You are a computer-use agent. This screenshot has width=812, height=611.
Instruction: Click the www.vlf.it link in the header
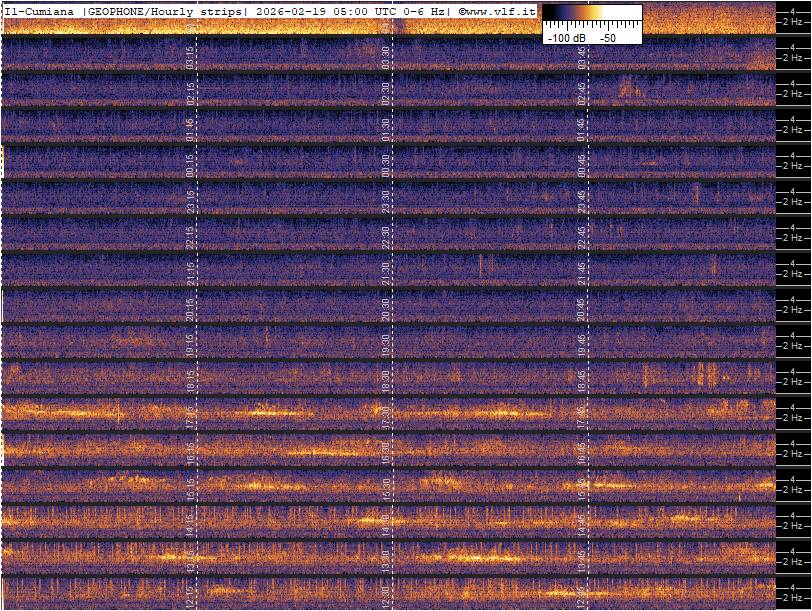[x=501, y=10]
